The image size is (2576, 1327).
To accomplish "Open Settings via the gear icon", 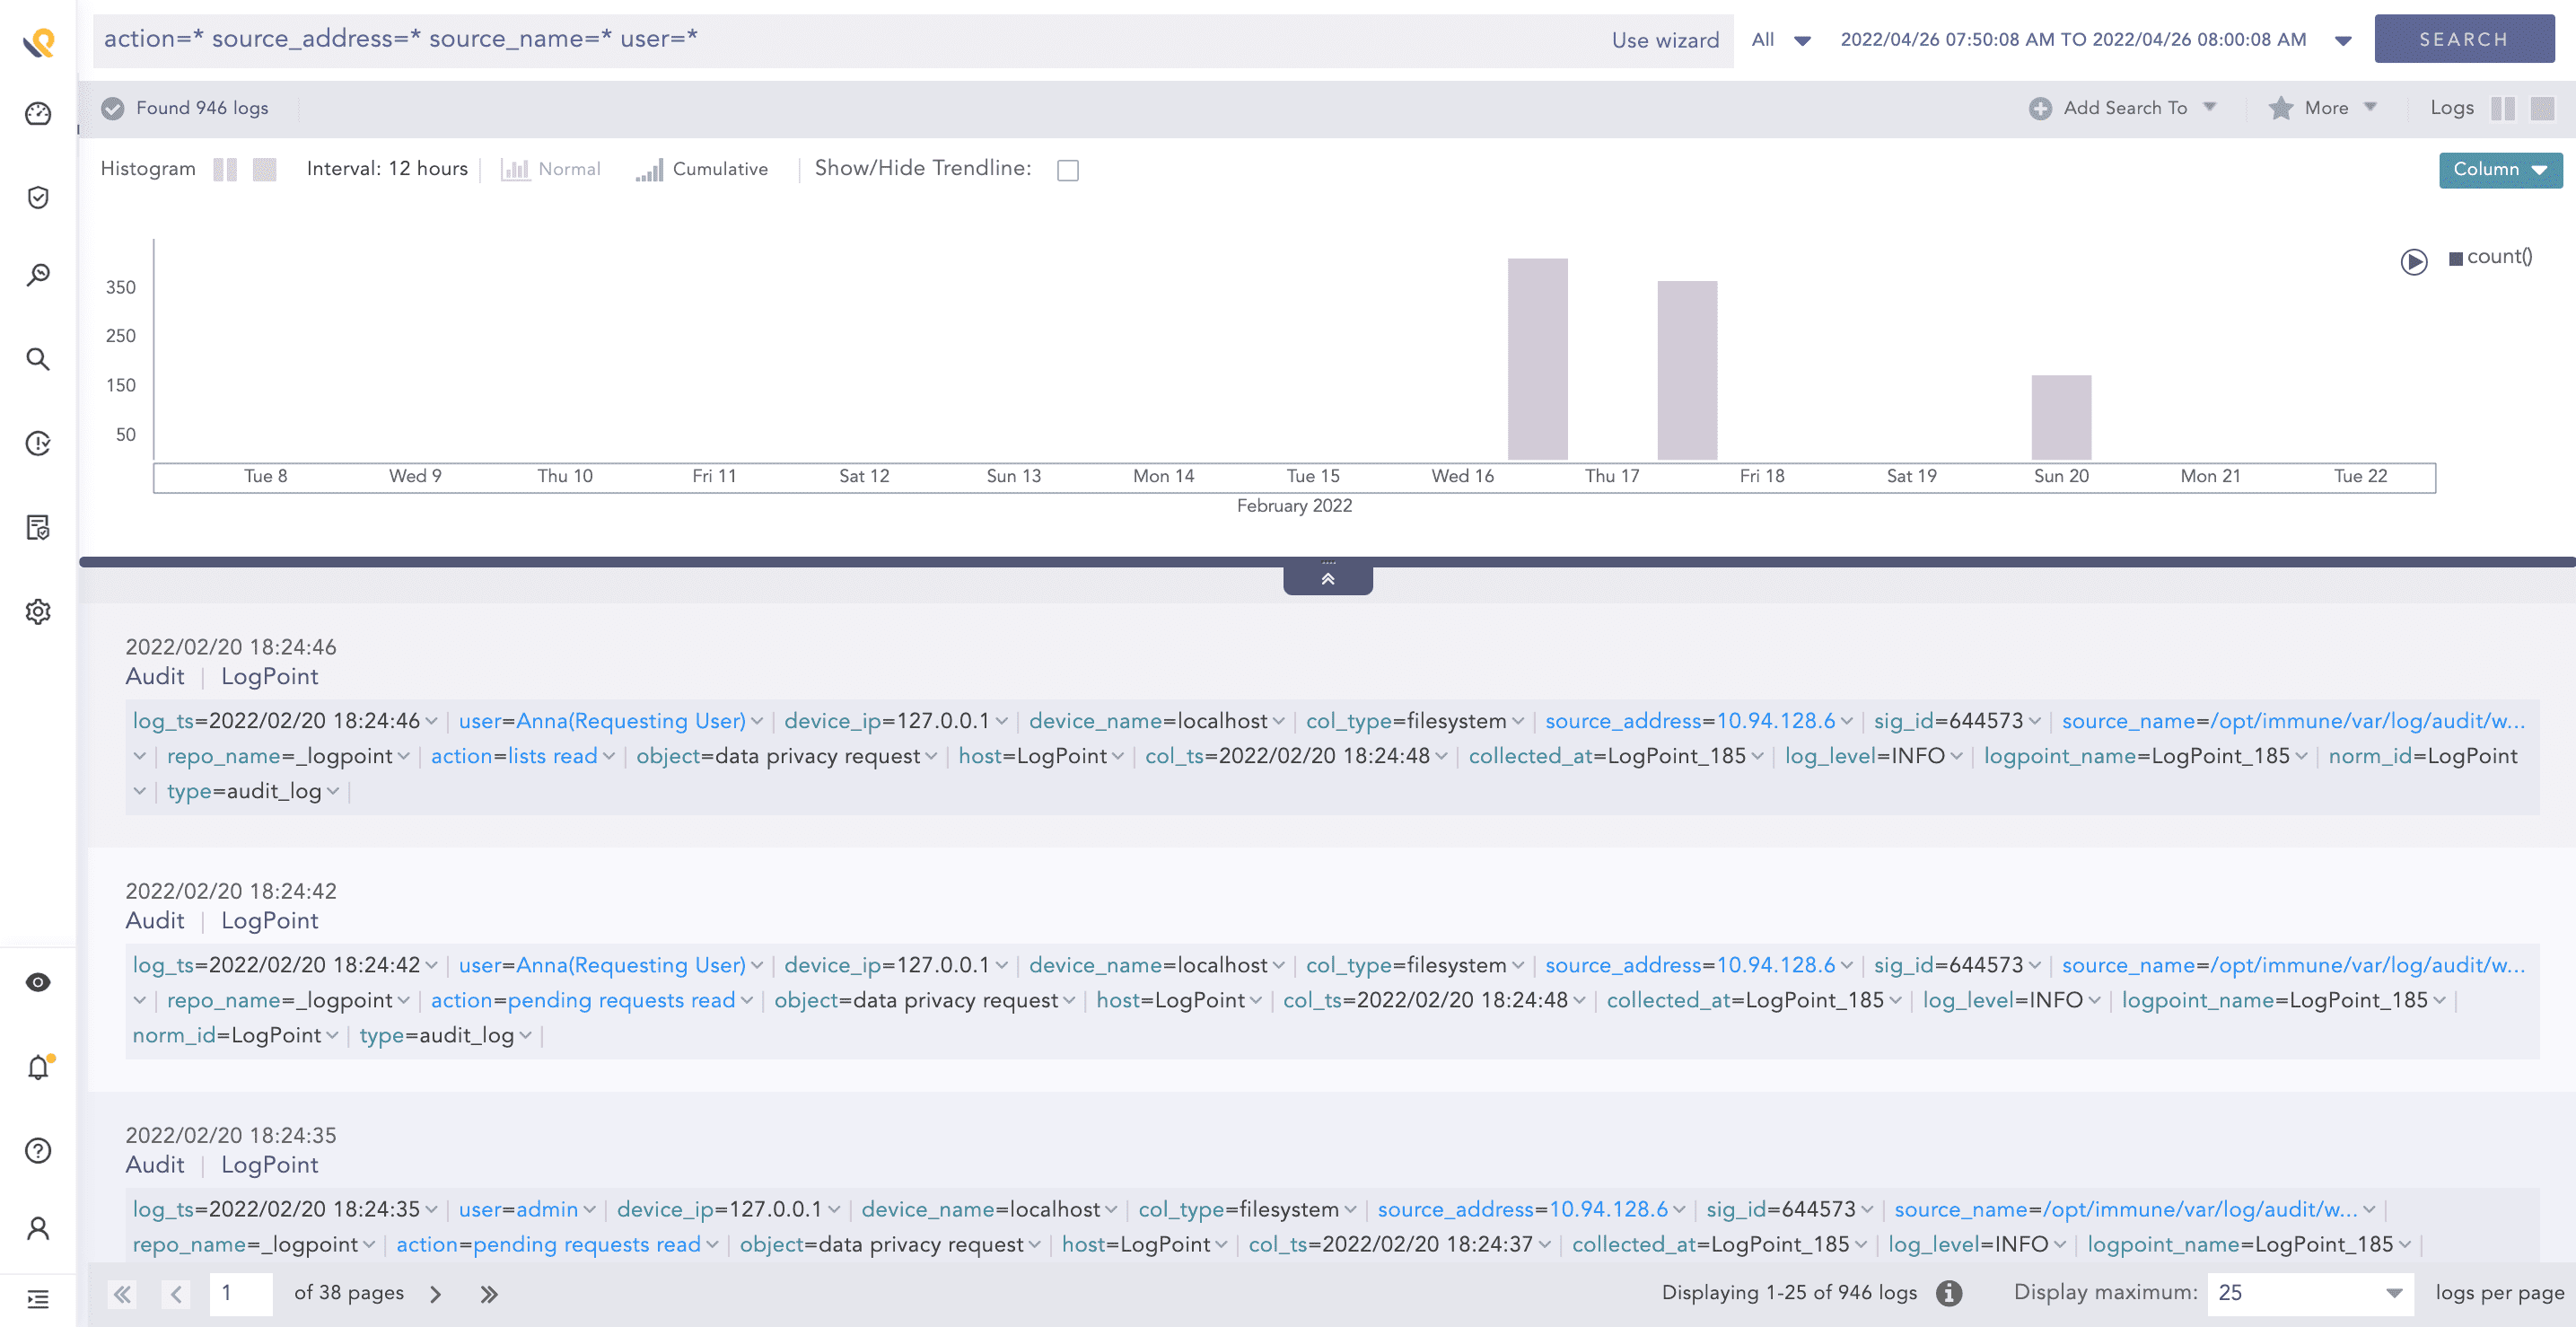I will [x=38, y=611].
